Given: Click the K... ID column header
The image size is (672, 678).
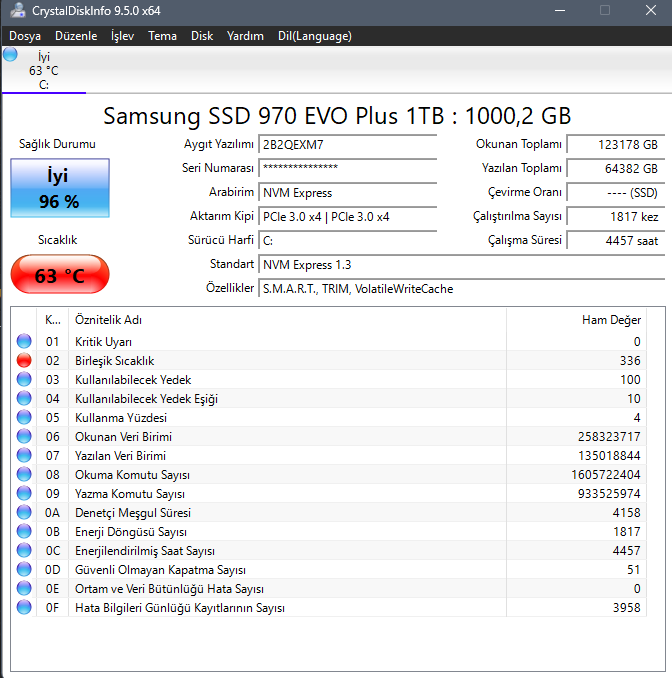Looking at the screenshot, I should pyautogui.click(x=52, y=320).
